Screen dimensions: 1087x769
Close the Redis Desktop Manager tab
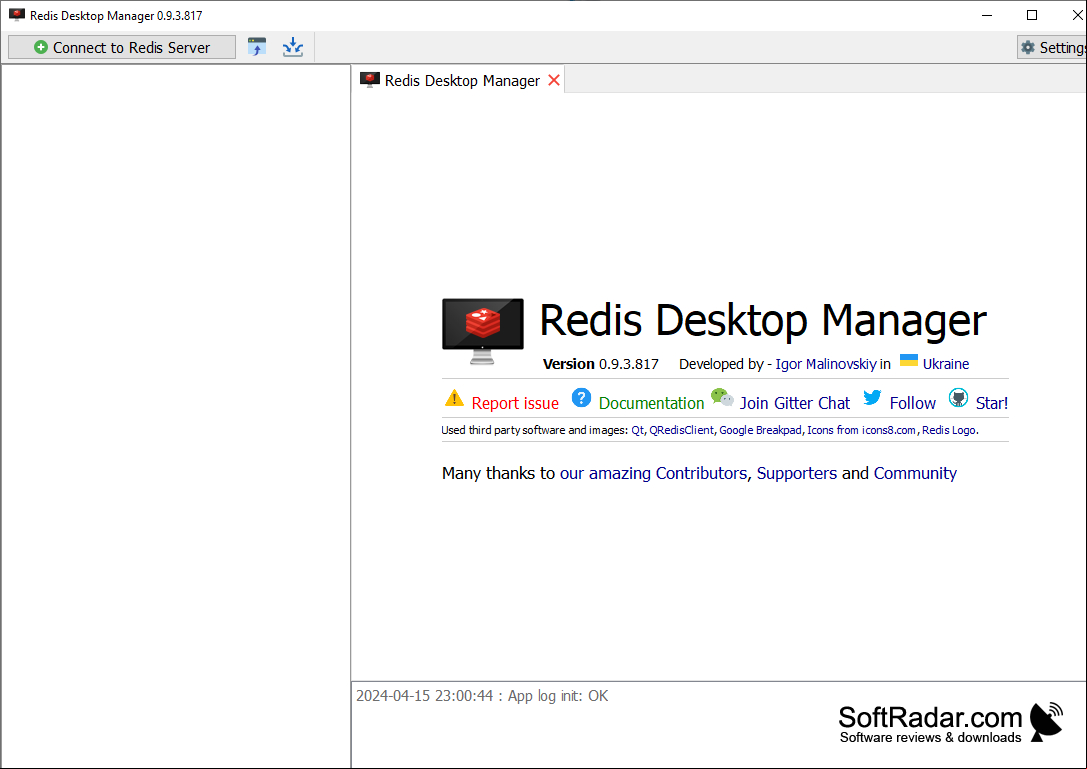coord(554,80)
